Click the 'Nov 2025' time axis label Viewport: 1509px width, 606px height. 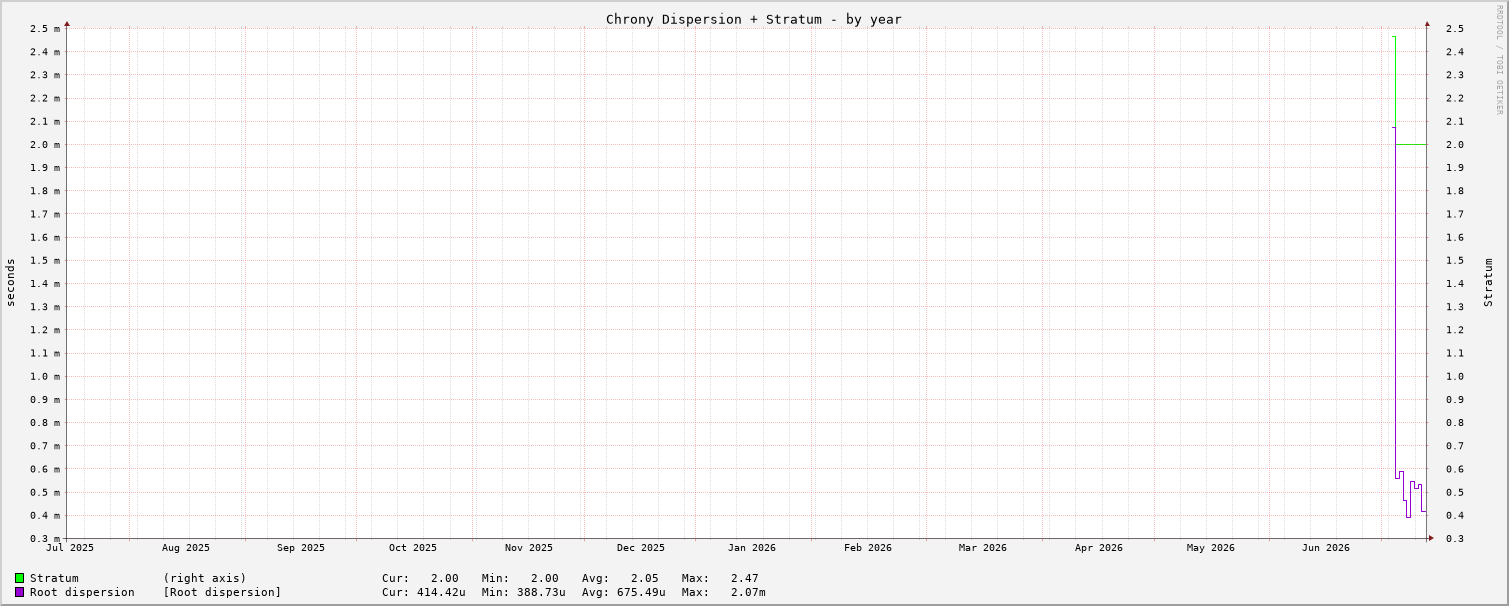point(529,548)
